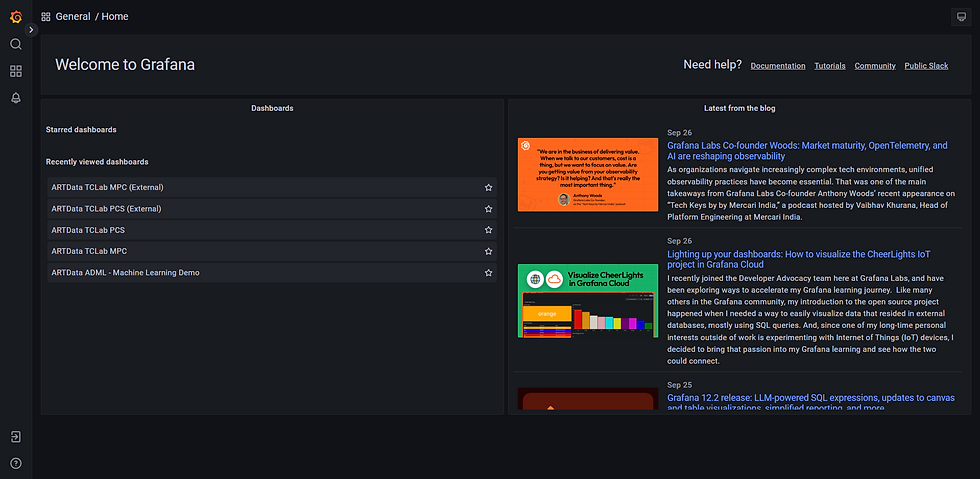Star the ARTData TCLab PCS (External) dashboard

click(489, 208)
